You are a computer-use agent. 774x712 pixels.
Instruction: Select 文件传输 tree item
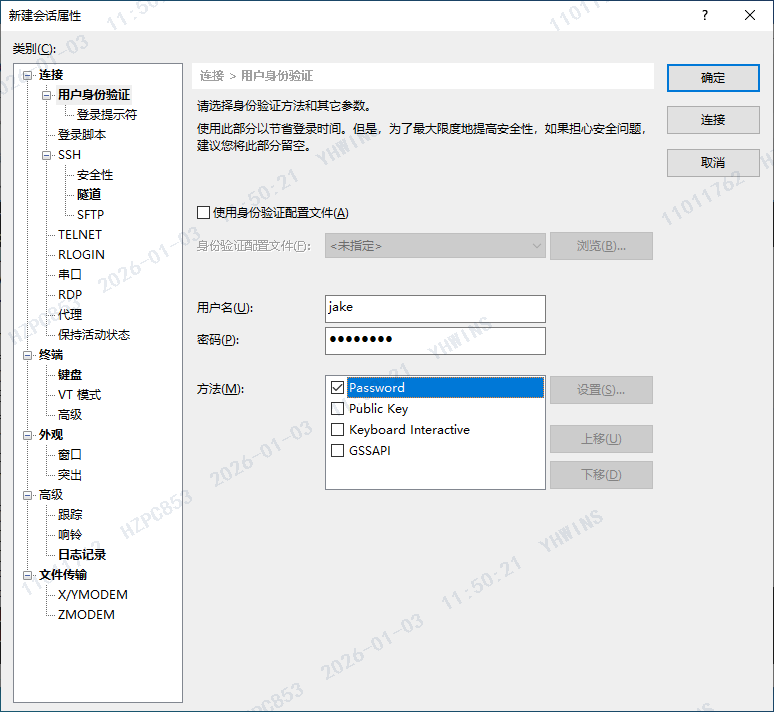63,575
